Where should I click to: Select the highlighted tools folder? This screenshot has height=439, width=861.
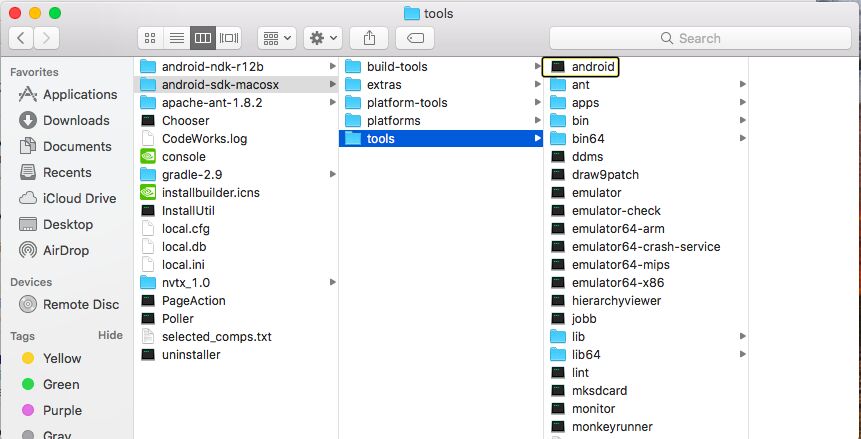440,138
